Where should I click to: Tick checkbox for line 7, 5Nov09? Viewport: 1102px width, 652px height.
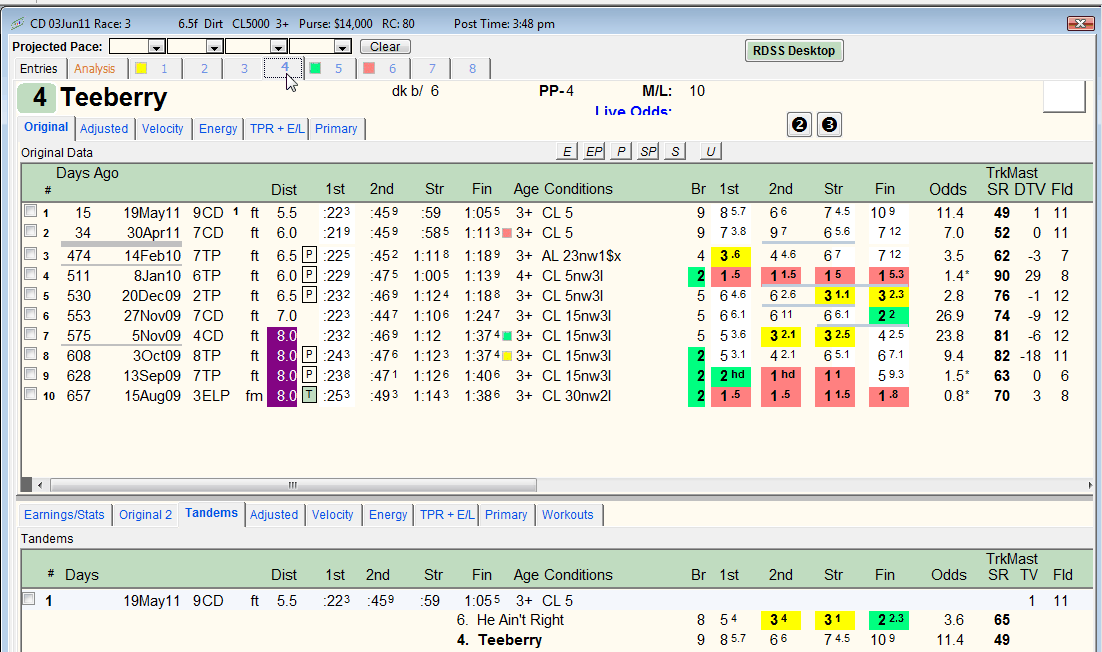(30, 334)
